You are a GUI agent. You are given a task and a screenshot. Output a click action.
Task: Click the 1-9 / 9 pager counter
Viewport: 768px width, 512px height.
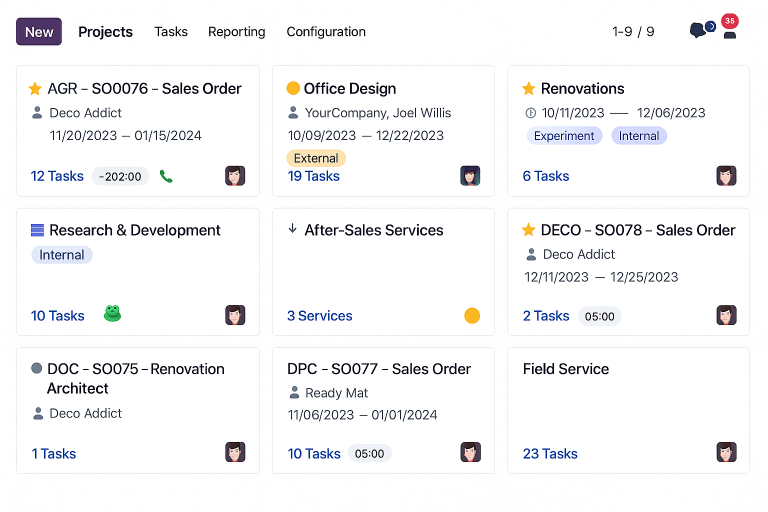633,32
